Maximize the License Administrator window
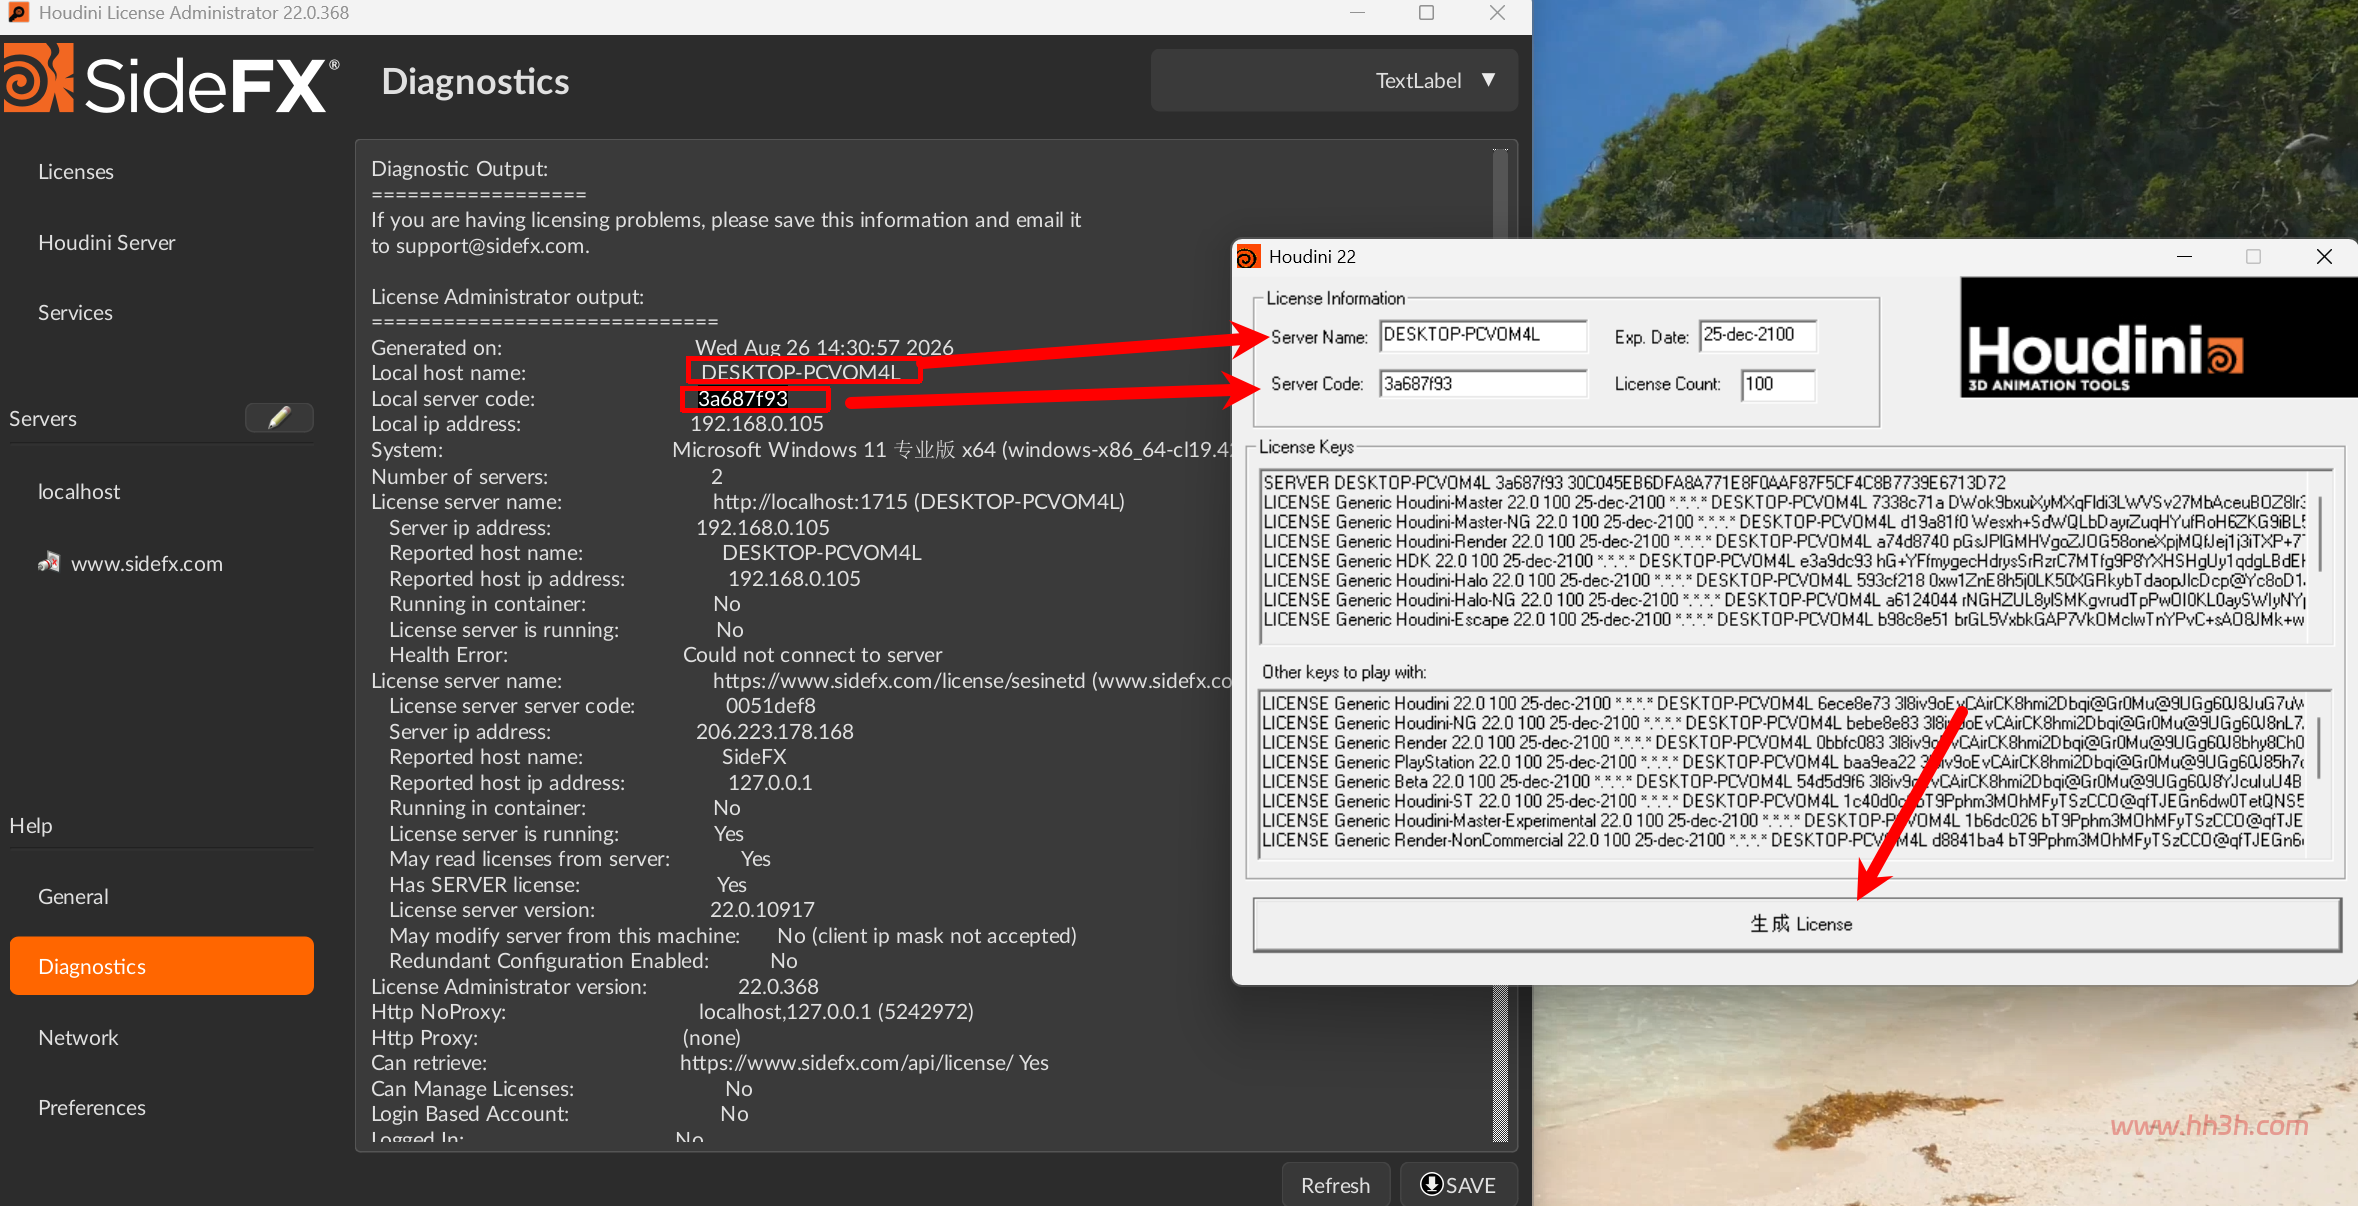The height and width of the screenshot is (1206, 2358). coord(1427,13)
